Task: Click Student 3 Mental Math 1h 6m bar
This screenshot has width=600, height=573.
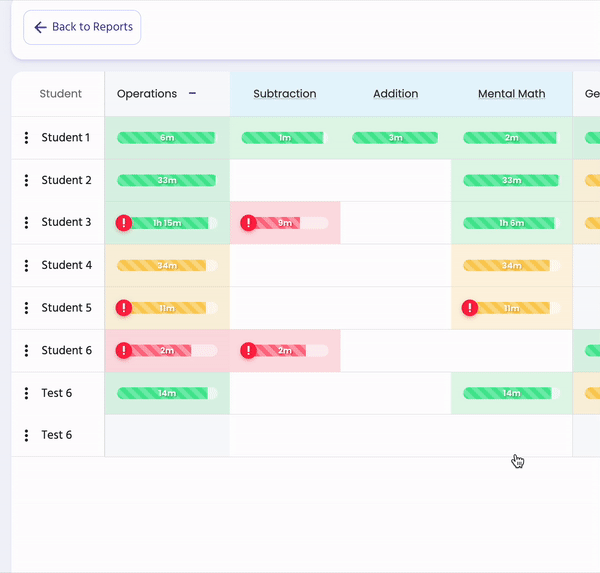Action: point(512,223)
